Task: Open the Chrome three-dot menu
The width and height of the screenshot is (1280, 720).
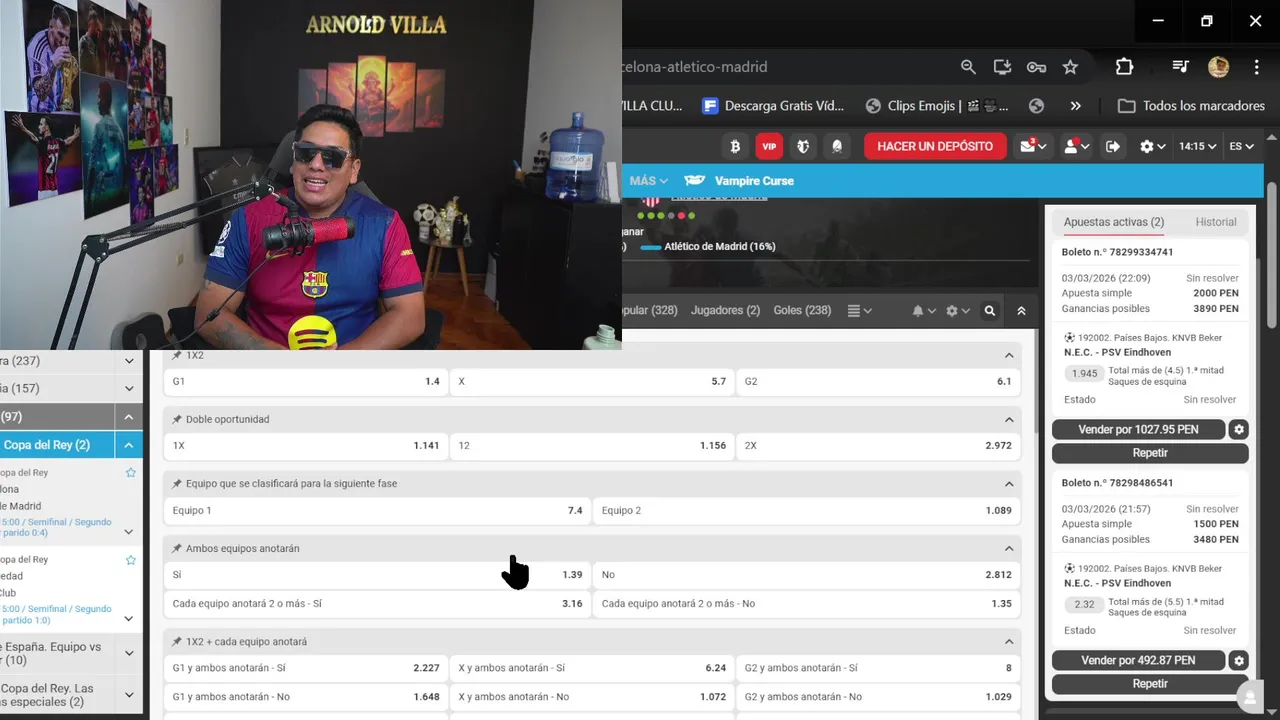Action: (1257, 67)
